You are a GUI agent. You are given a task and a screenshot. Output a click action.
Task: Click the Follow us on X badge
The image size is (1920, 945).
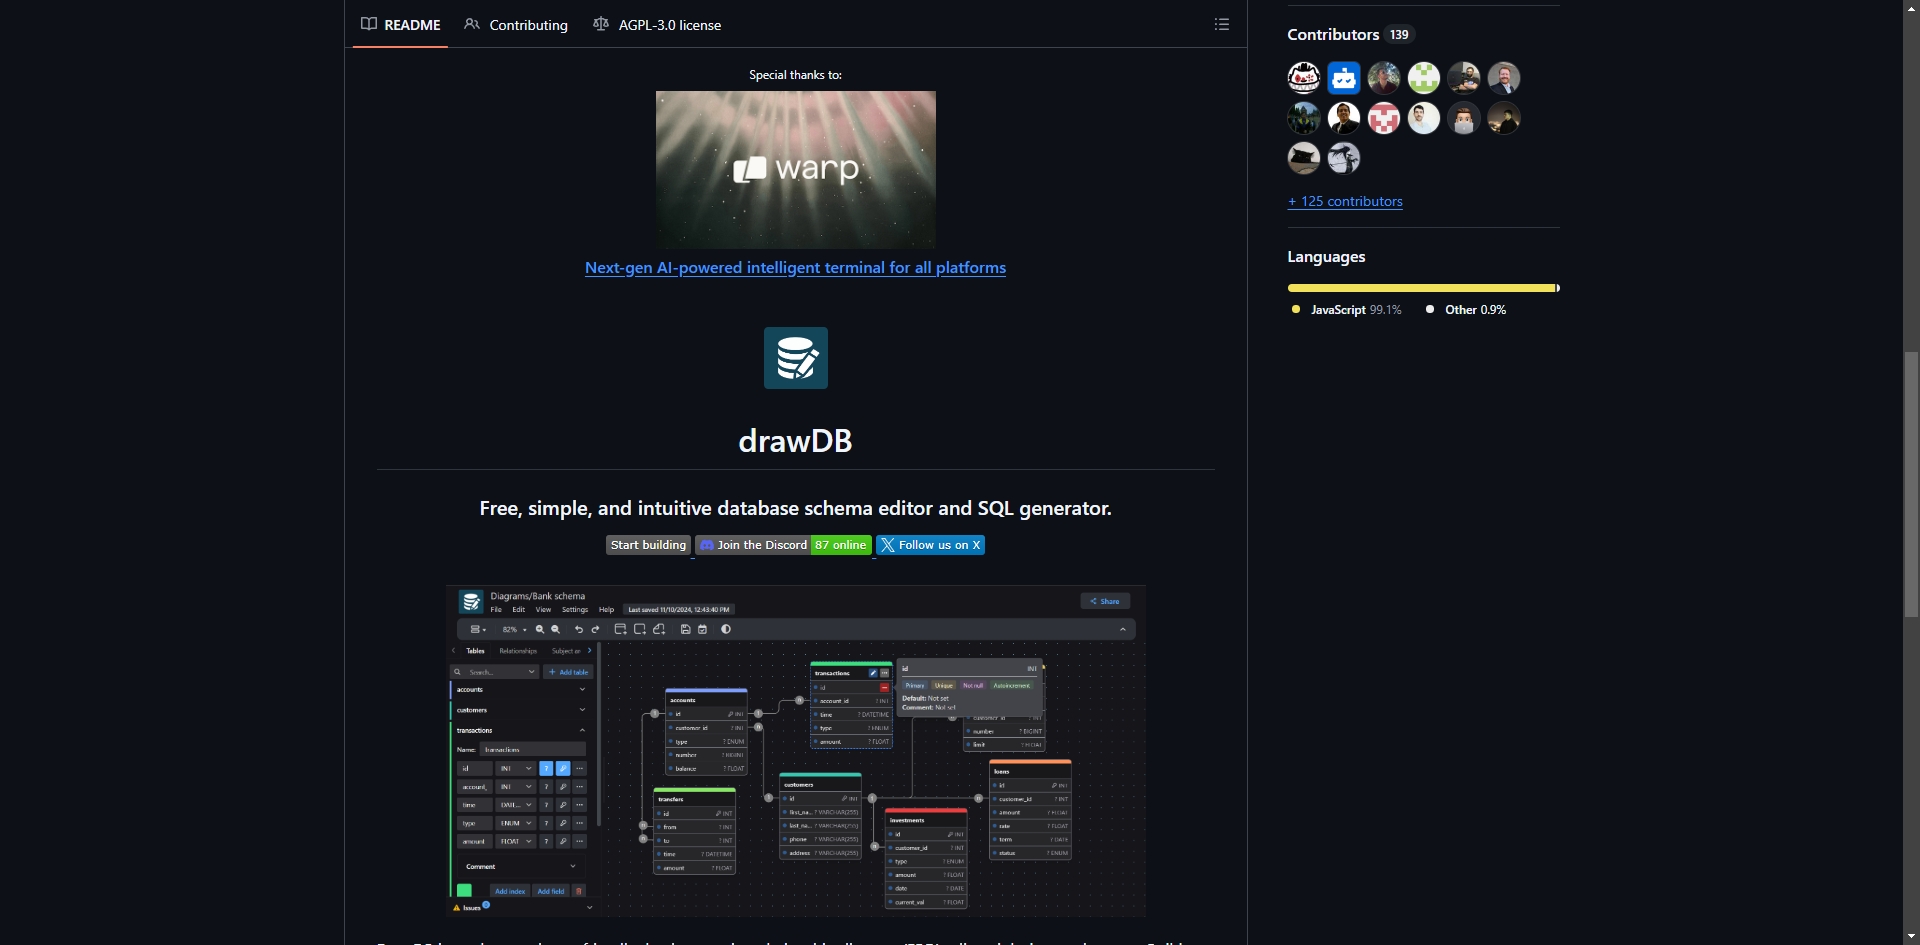930,545
